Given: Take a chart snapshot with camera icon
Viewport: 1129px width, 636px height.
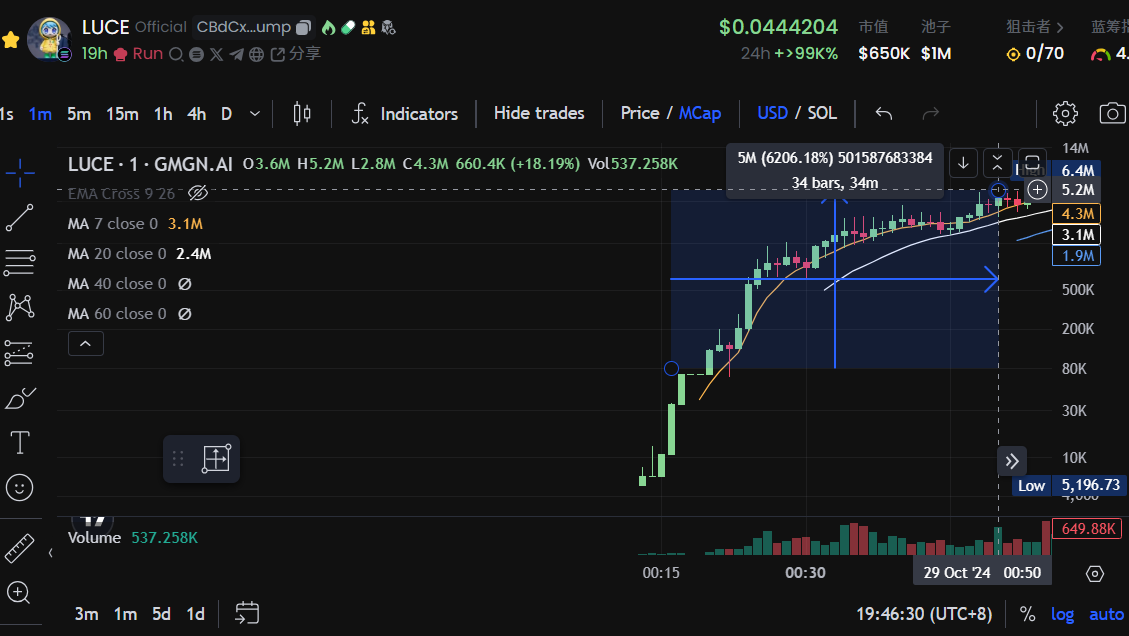Looking at the screenshot, I should (x=1112, y=113).
